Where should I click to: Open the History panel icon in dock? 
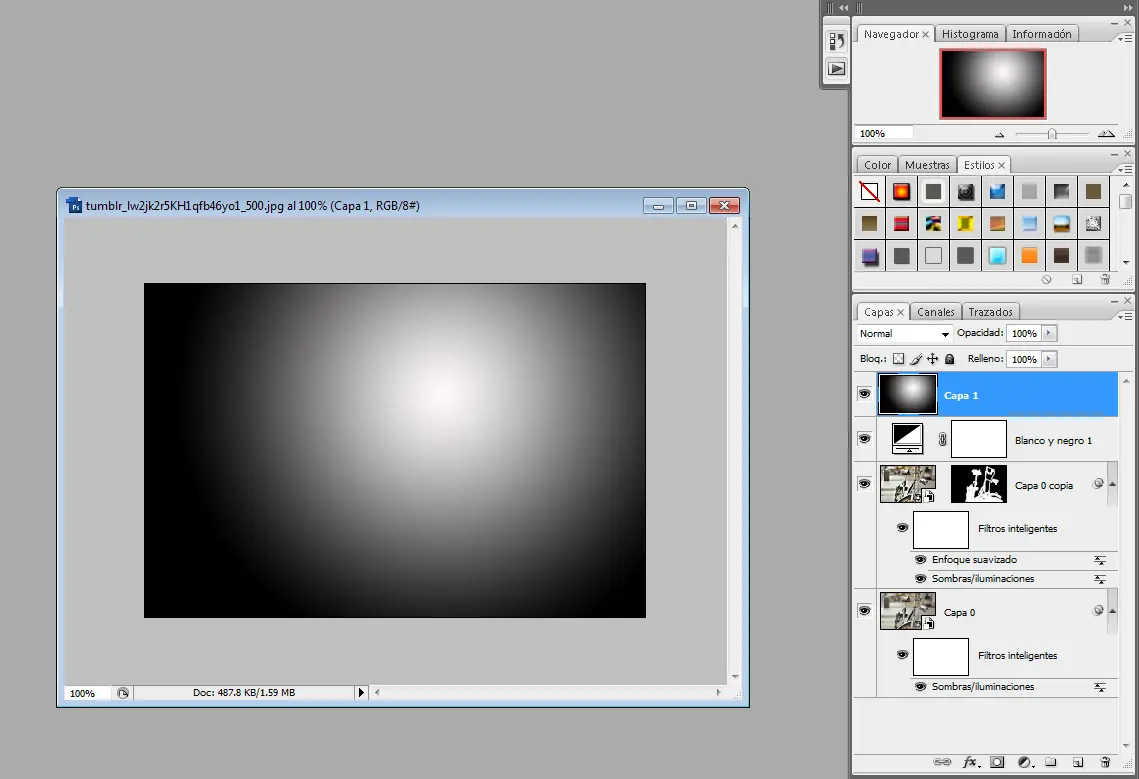(837, 41)
